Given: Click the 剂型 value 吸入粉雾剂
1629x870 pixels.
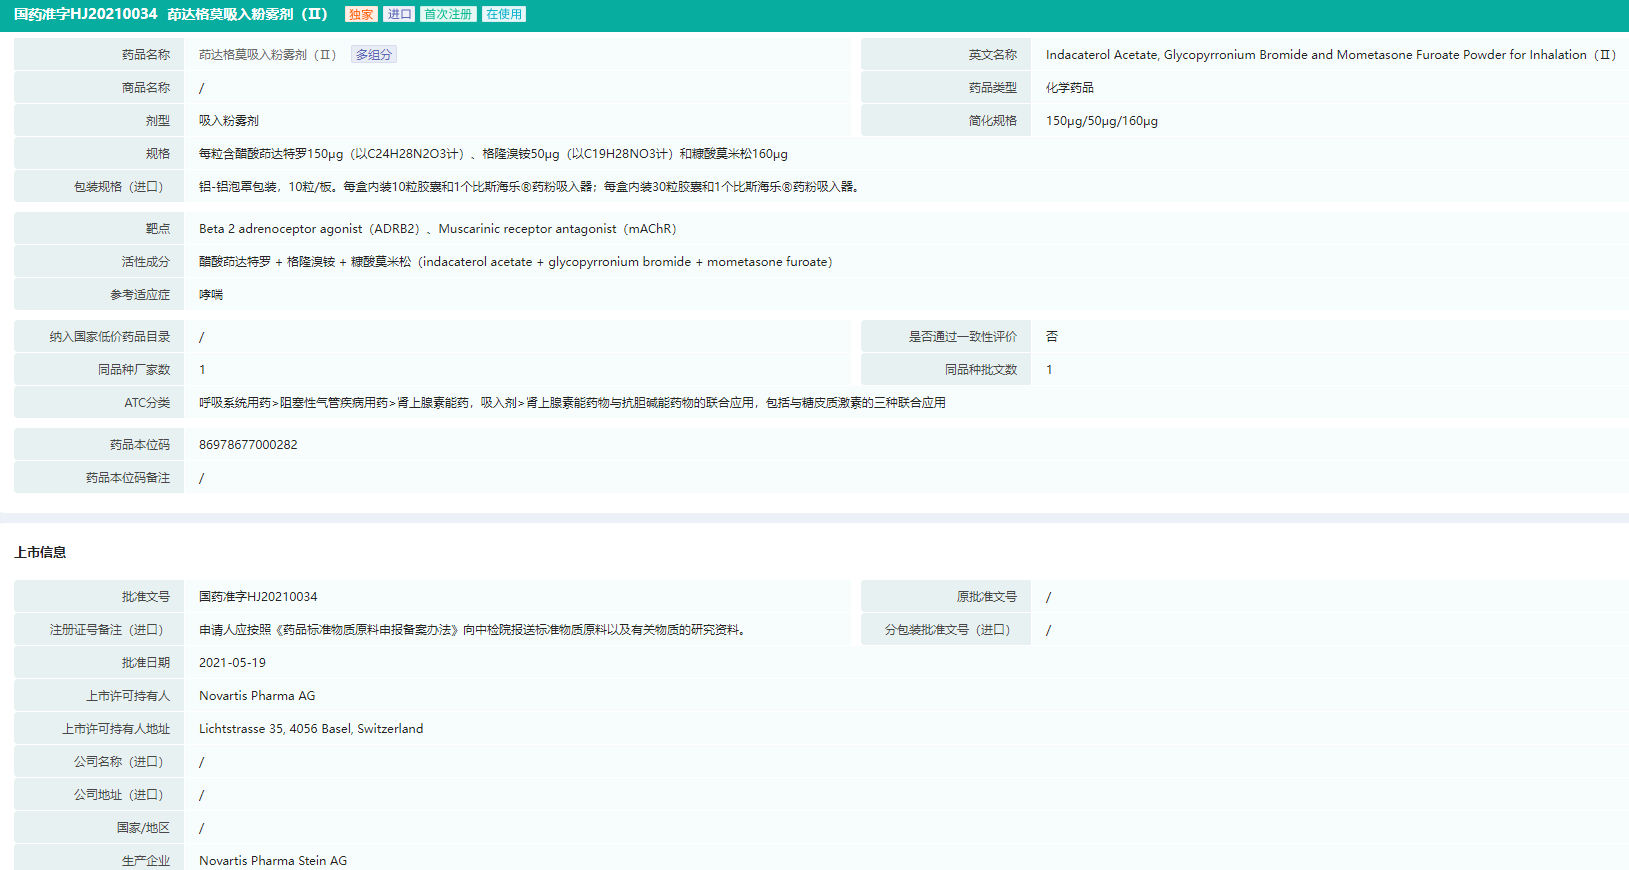Looking at the screenshot, I should coord(229,121).
